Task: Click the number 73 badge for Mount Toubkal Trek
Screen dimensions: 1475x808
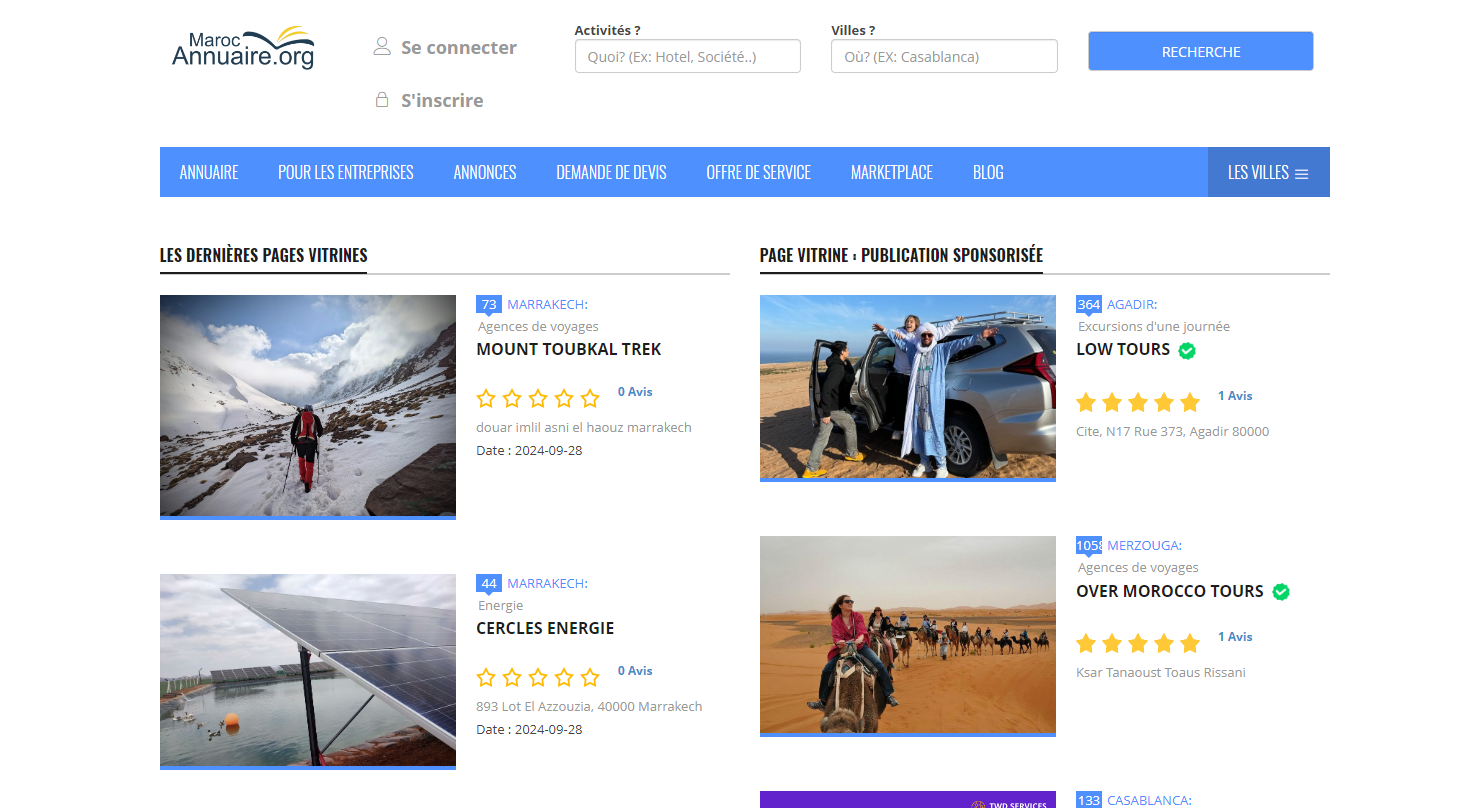Action: [489, 305]
